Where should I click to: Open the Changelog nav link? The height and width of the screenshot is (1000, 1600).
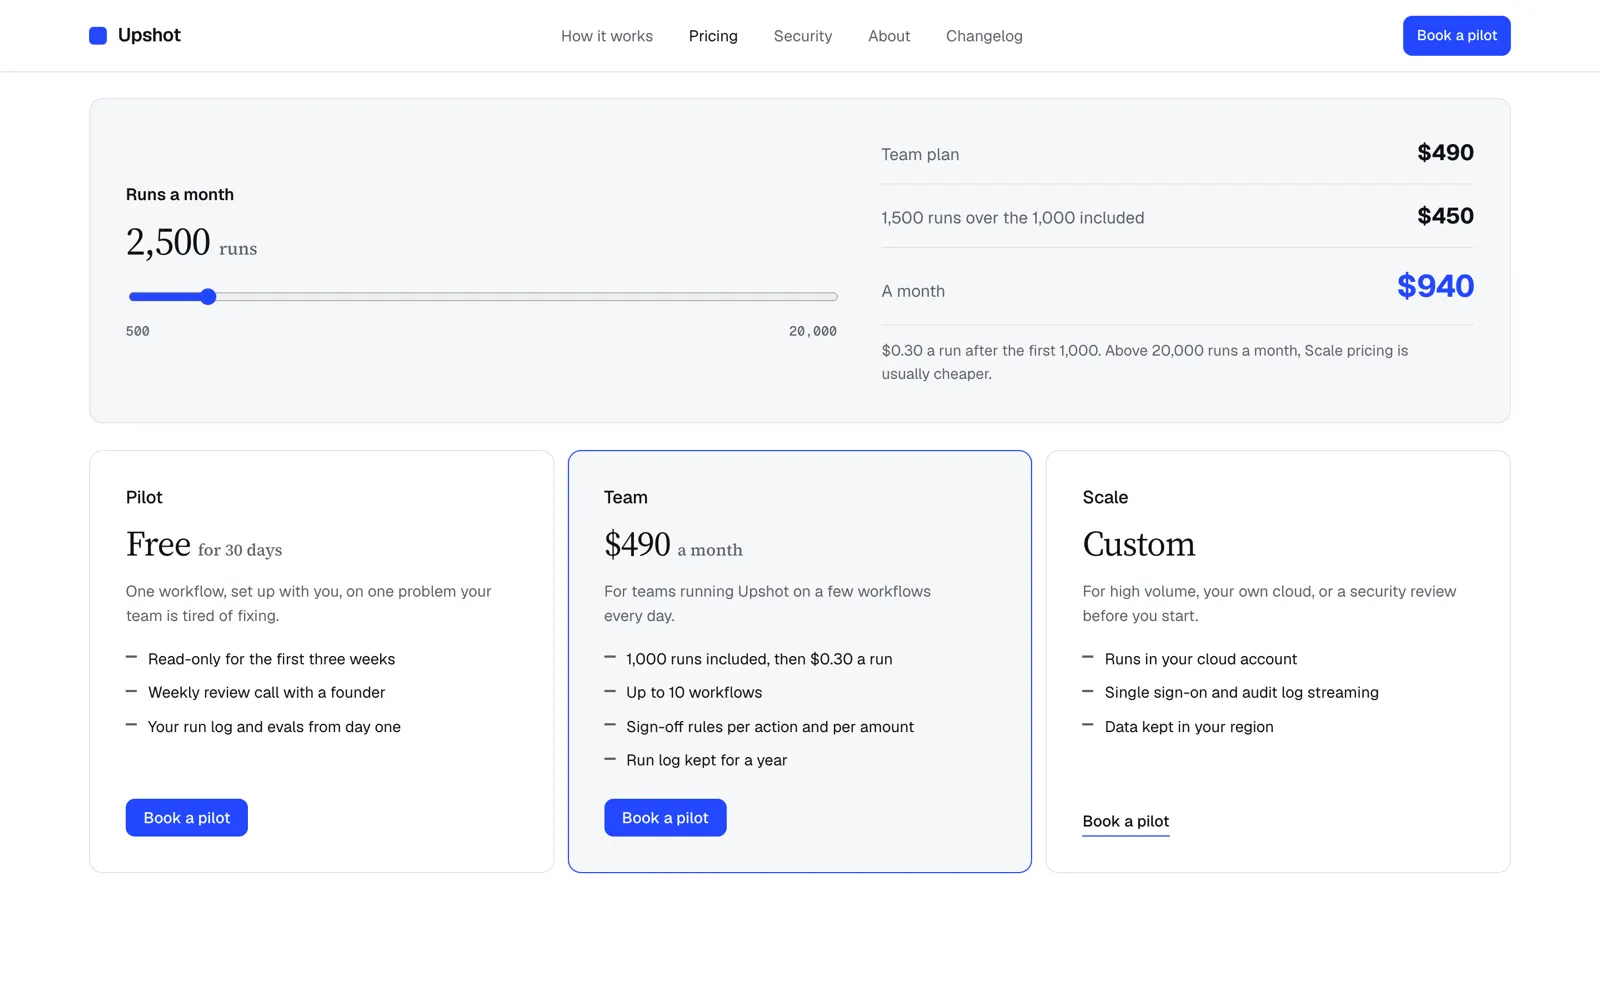(x=984, y=36)
